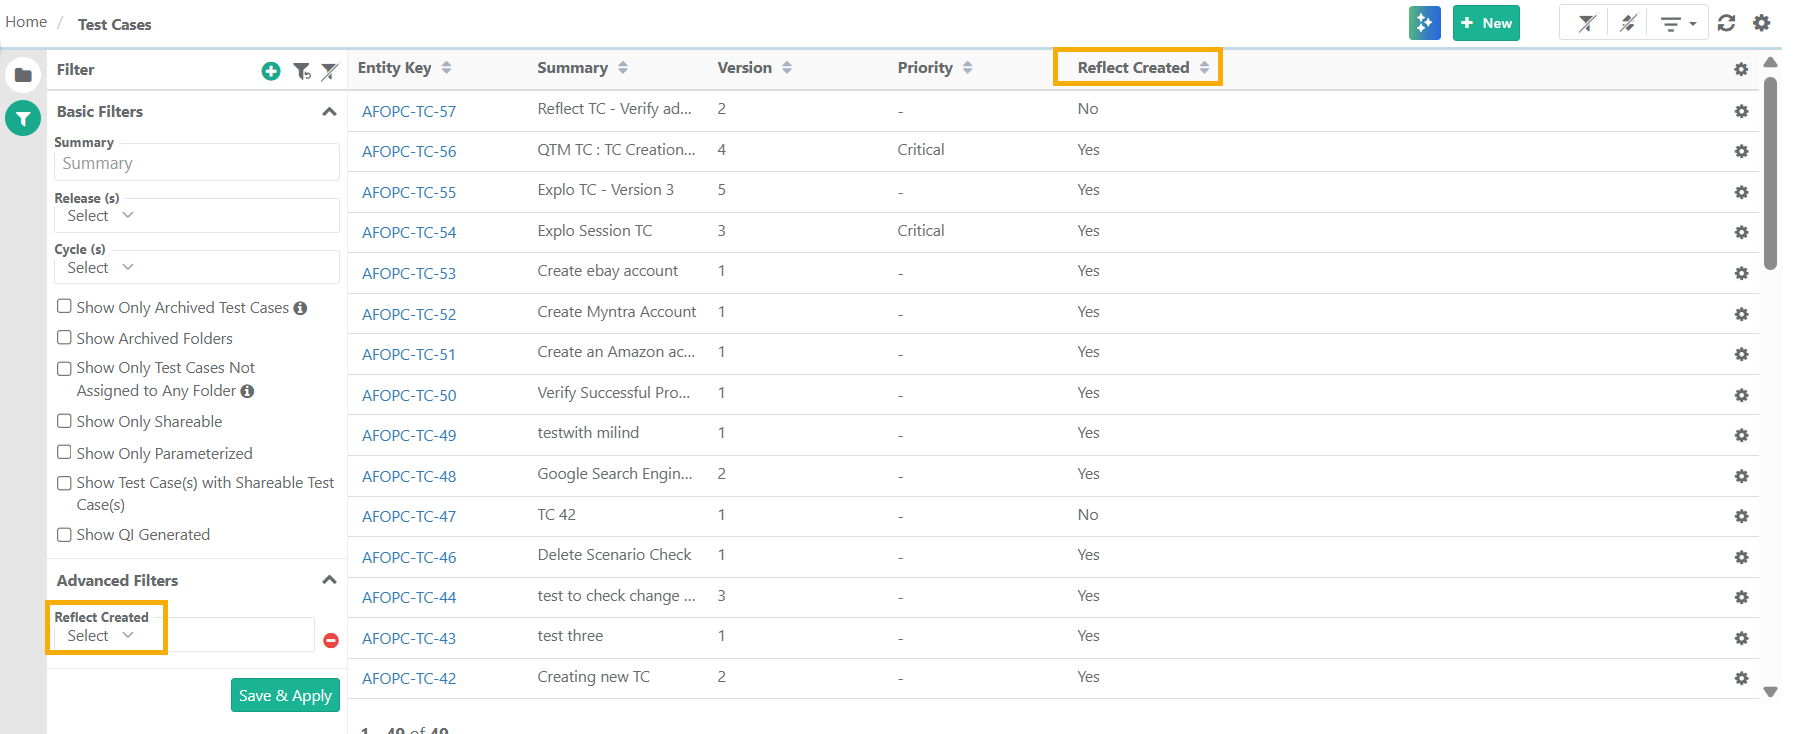1797x734 pixels.
Task: Click scroll down arrow of table
Action: click(1770, 691)
